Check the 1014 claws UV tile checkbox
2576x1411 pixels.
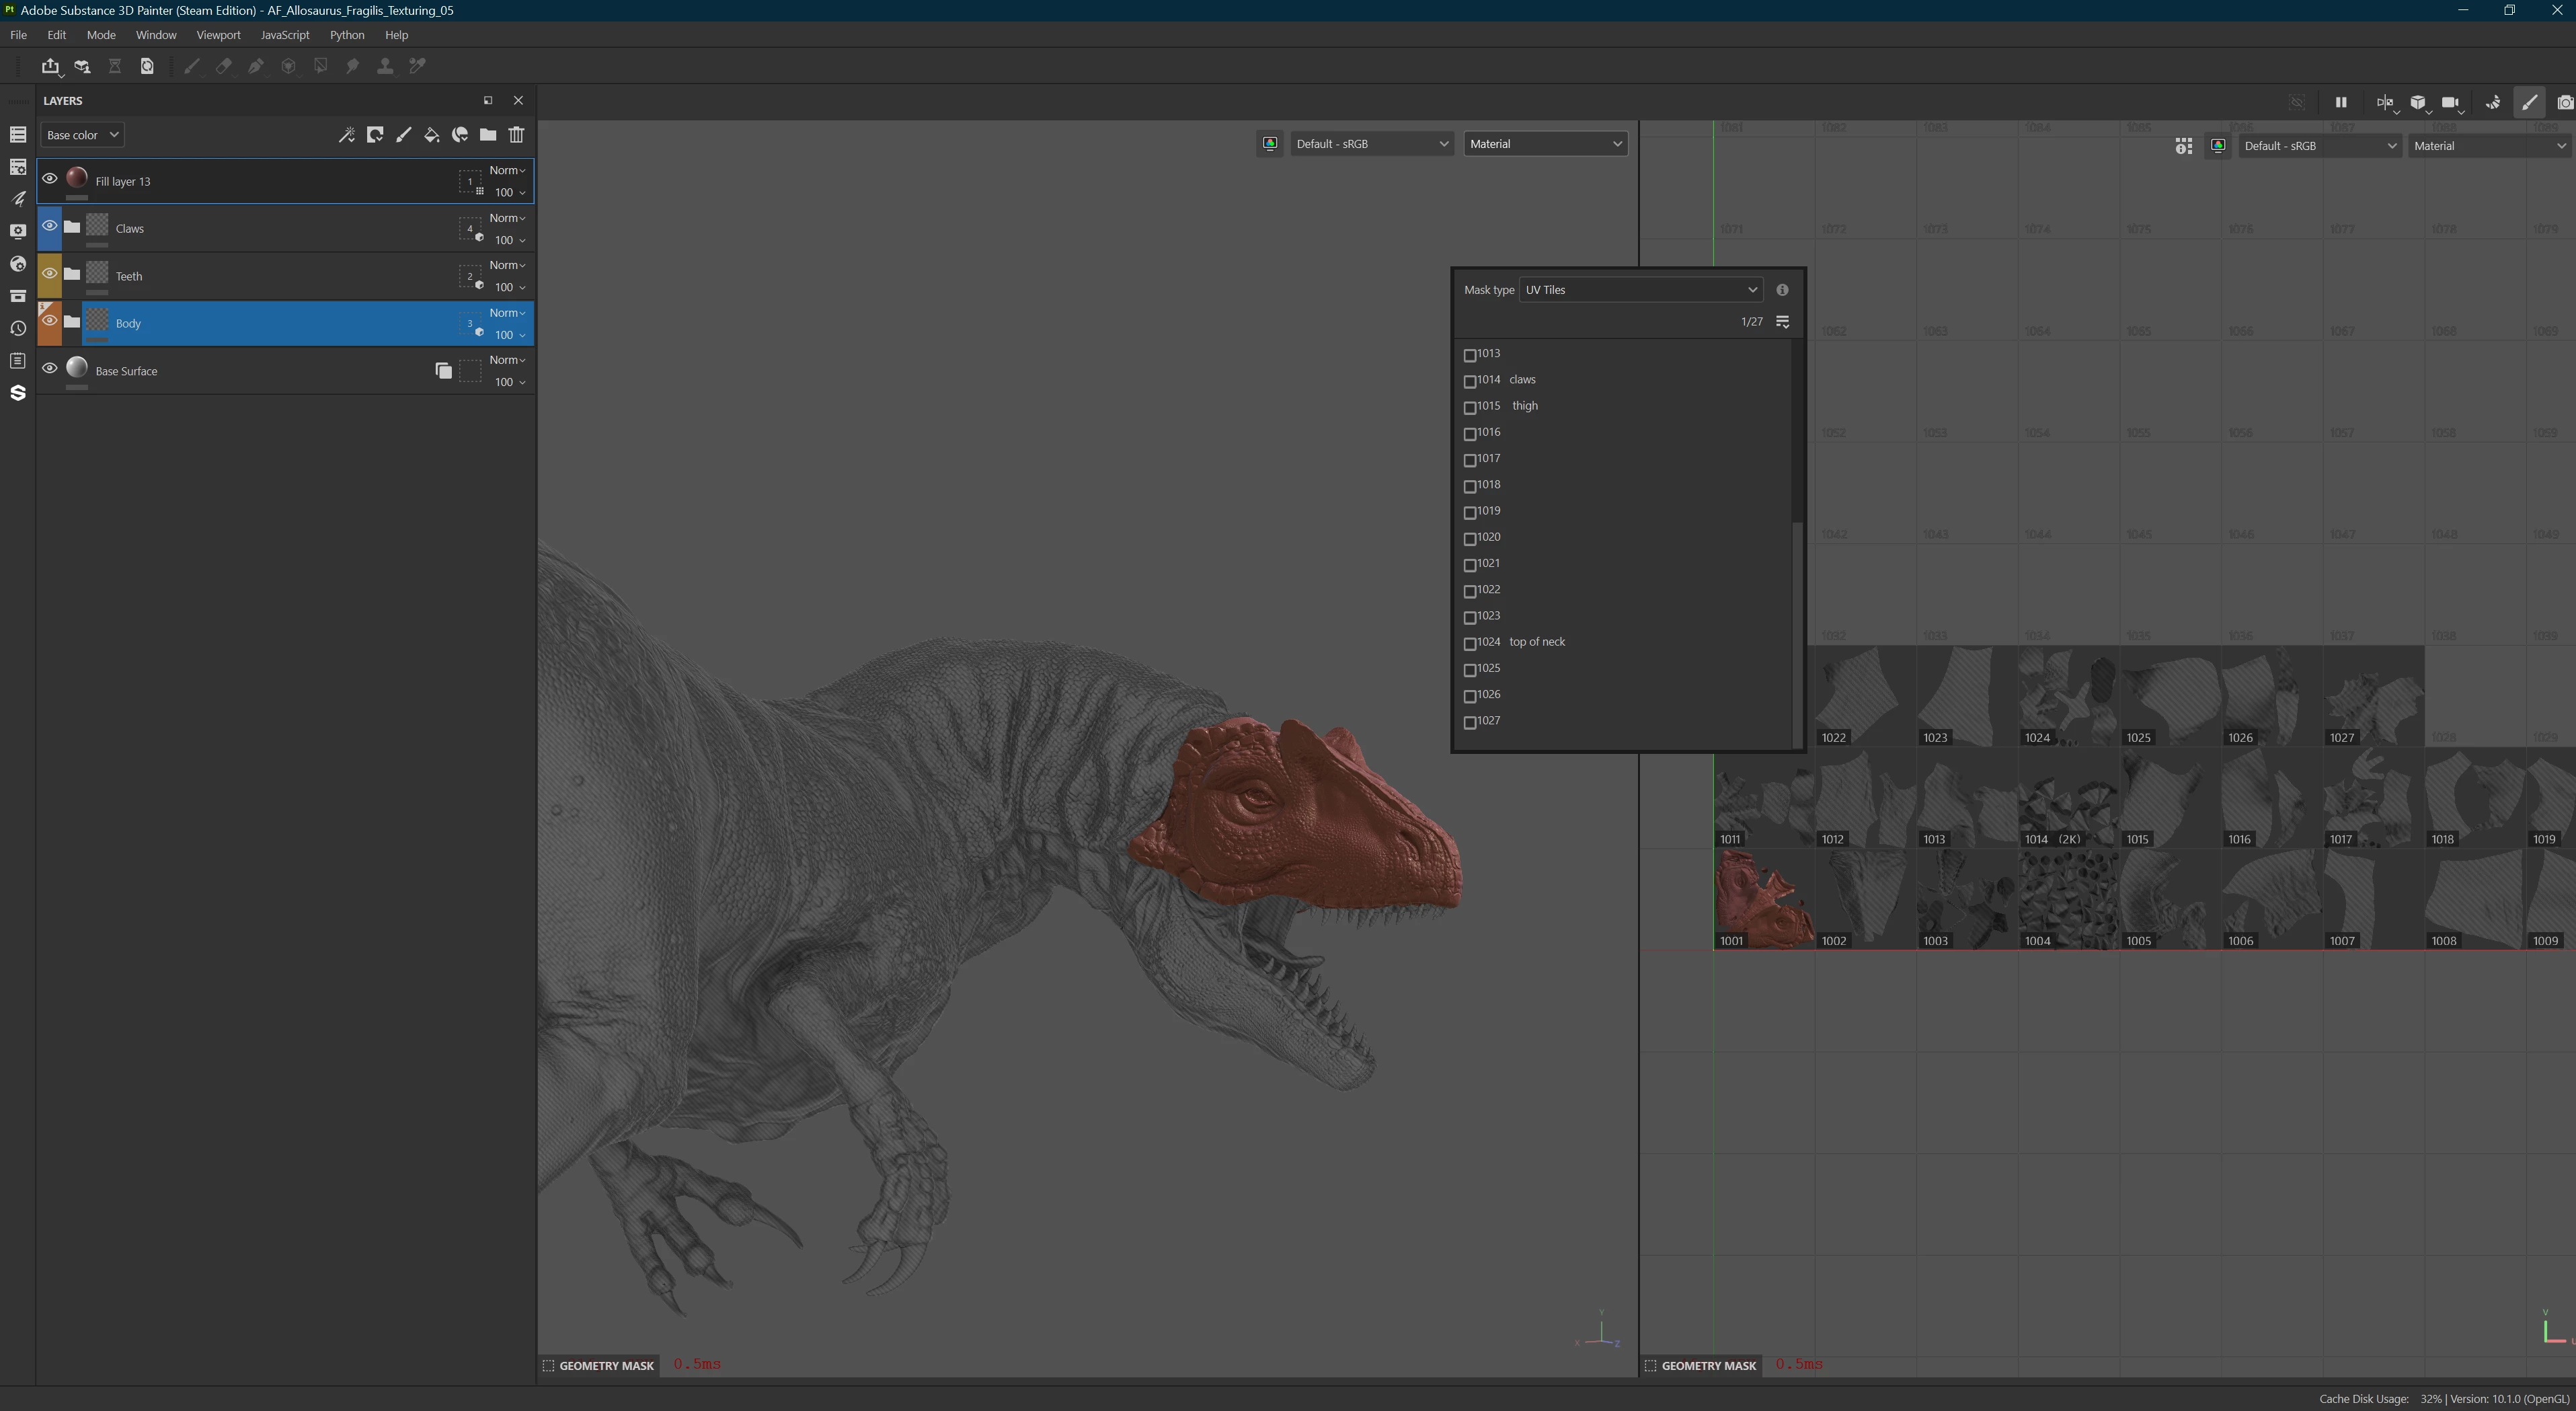pyautogui.click(x=1470, y=381)
